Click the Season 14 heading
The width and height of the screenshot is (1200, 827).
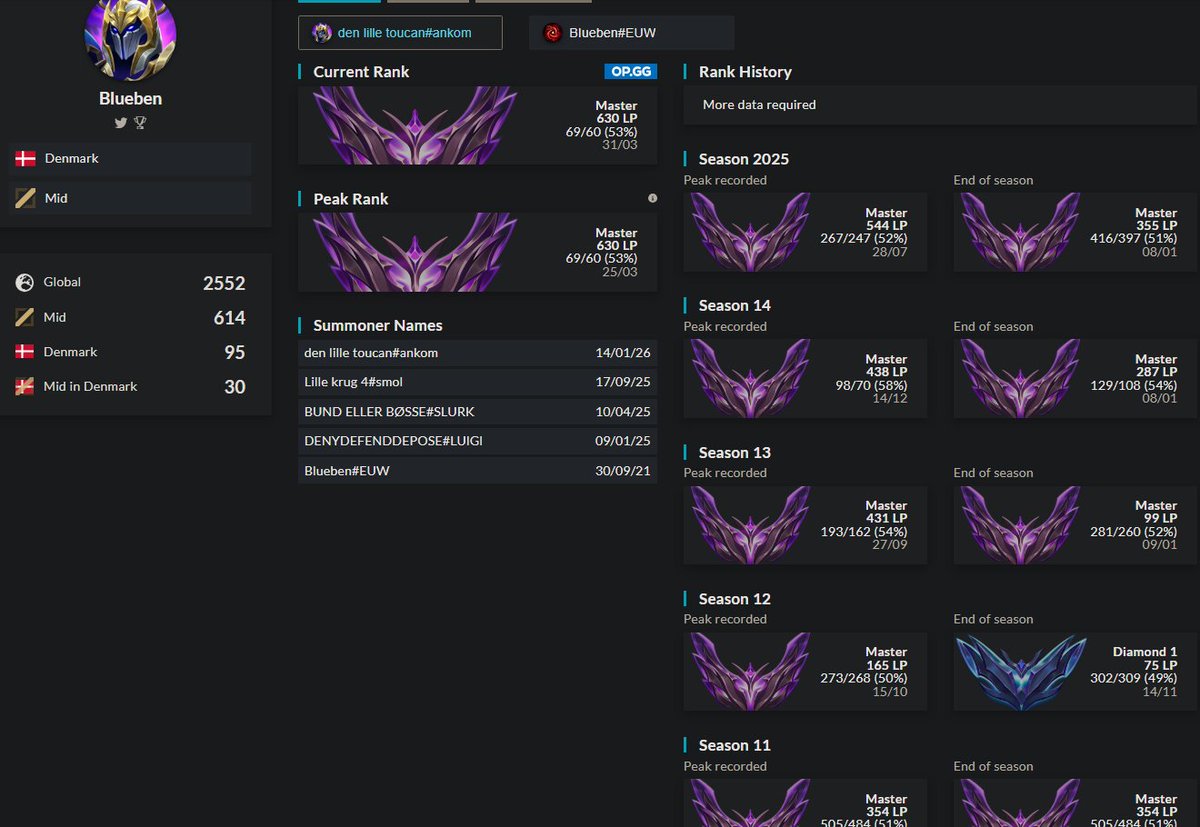tap(734, 305)
